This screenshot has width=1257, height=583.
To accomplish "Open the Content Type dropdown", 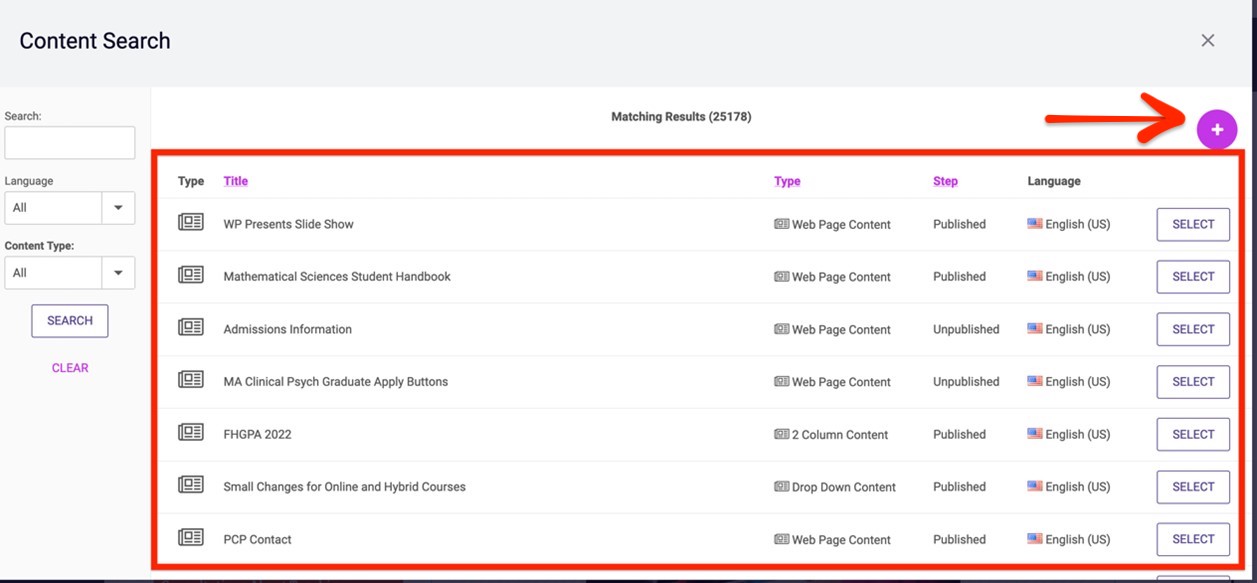I will 70,273.
